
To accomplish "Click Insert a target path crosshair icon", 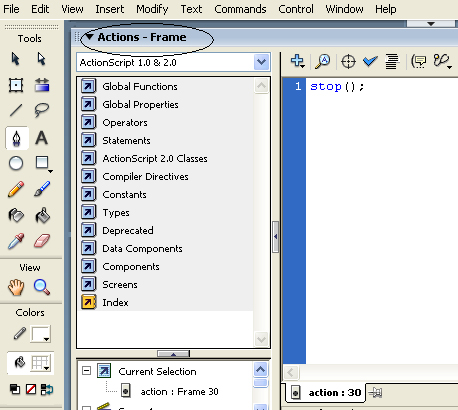I will [x=348, y=62].
